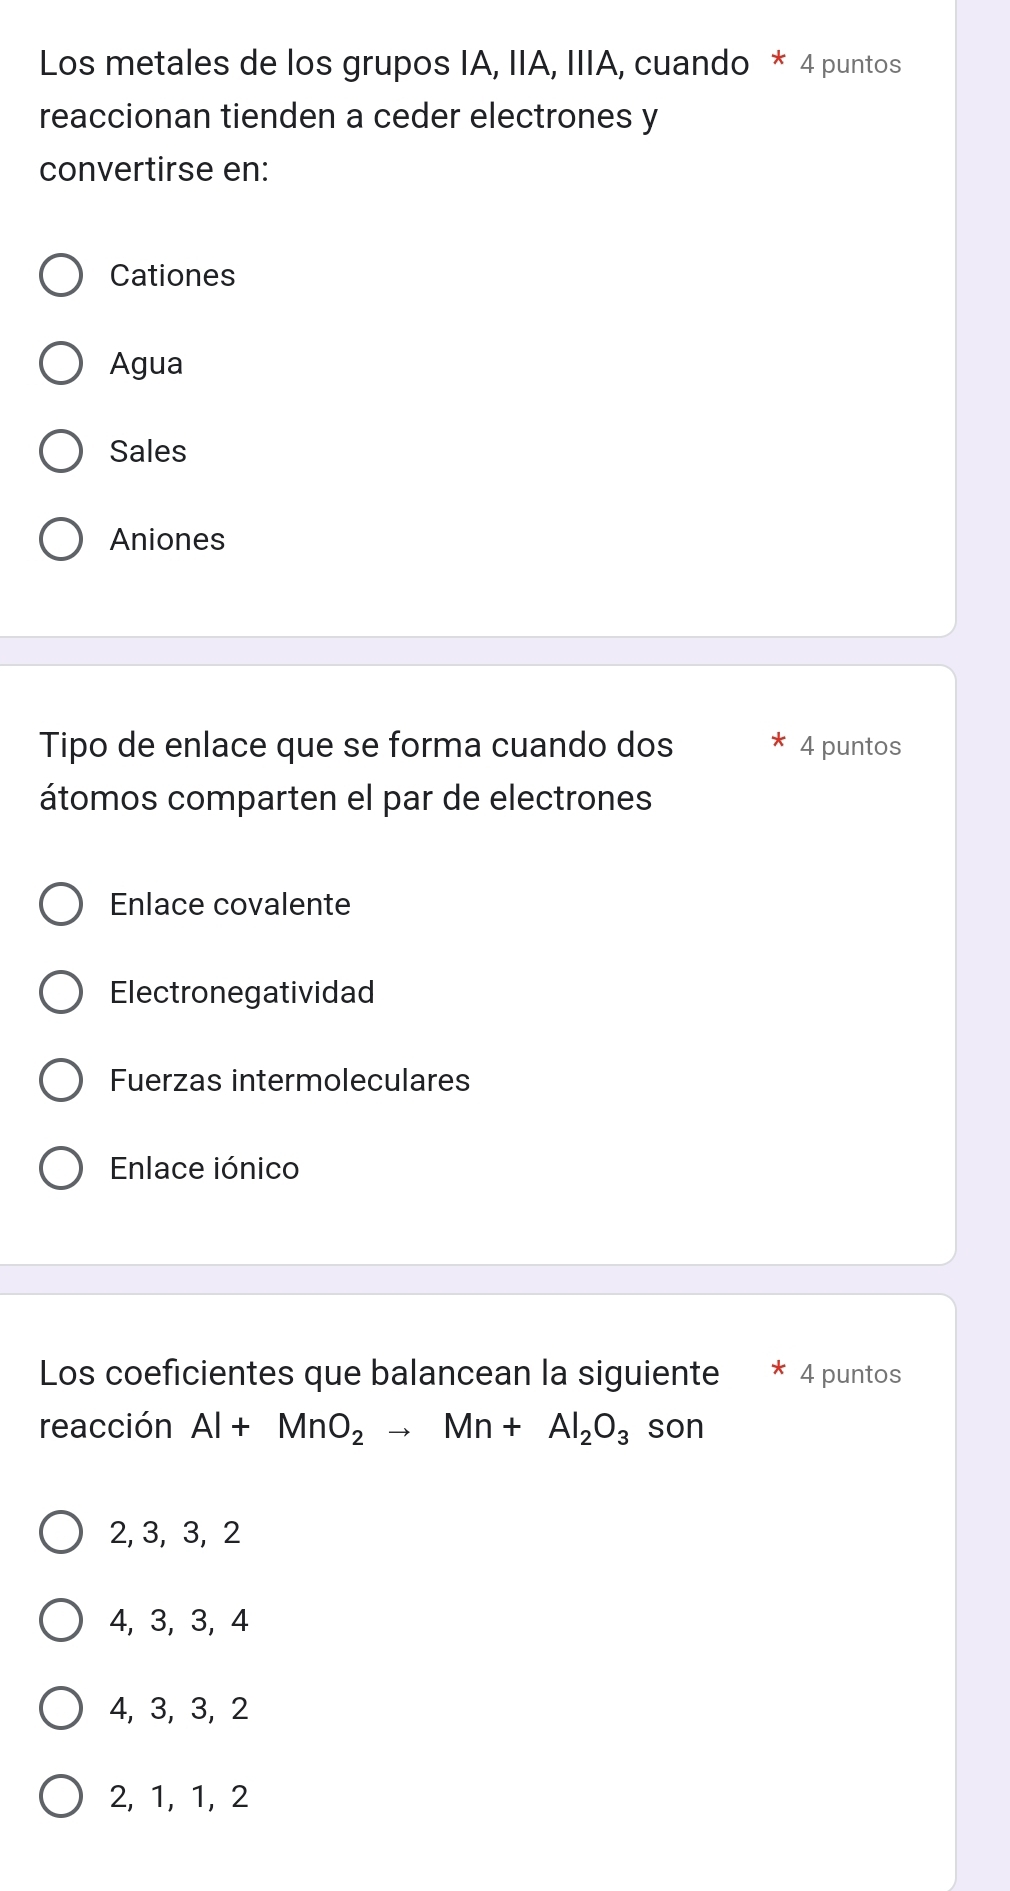The width and height of the screenshot is (1010, 1891).
Task: Mark the 2, 1, 1, 2 answer
Action: point(61,1796)
